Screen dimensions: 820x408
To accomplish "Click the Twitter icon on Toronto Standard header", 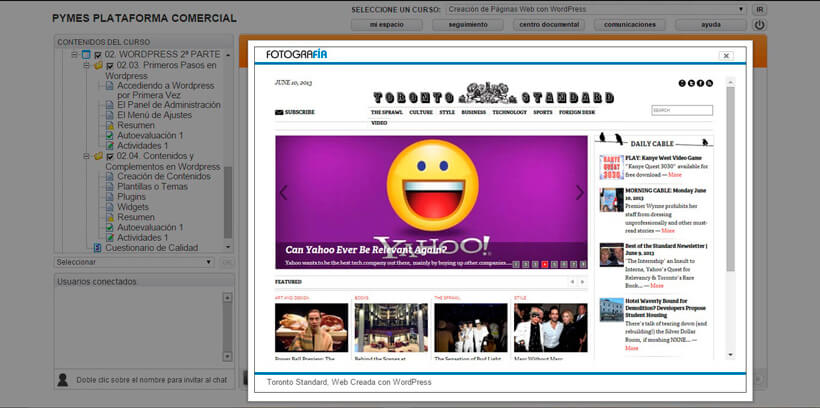I will click(x=691, y=83).
